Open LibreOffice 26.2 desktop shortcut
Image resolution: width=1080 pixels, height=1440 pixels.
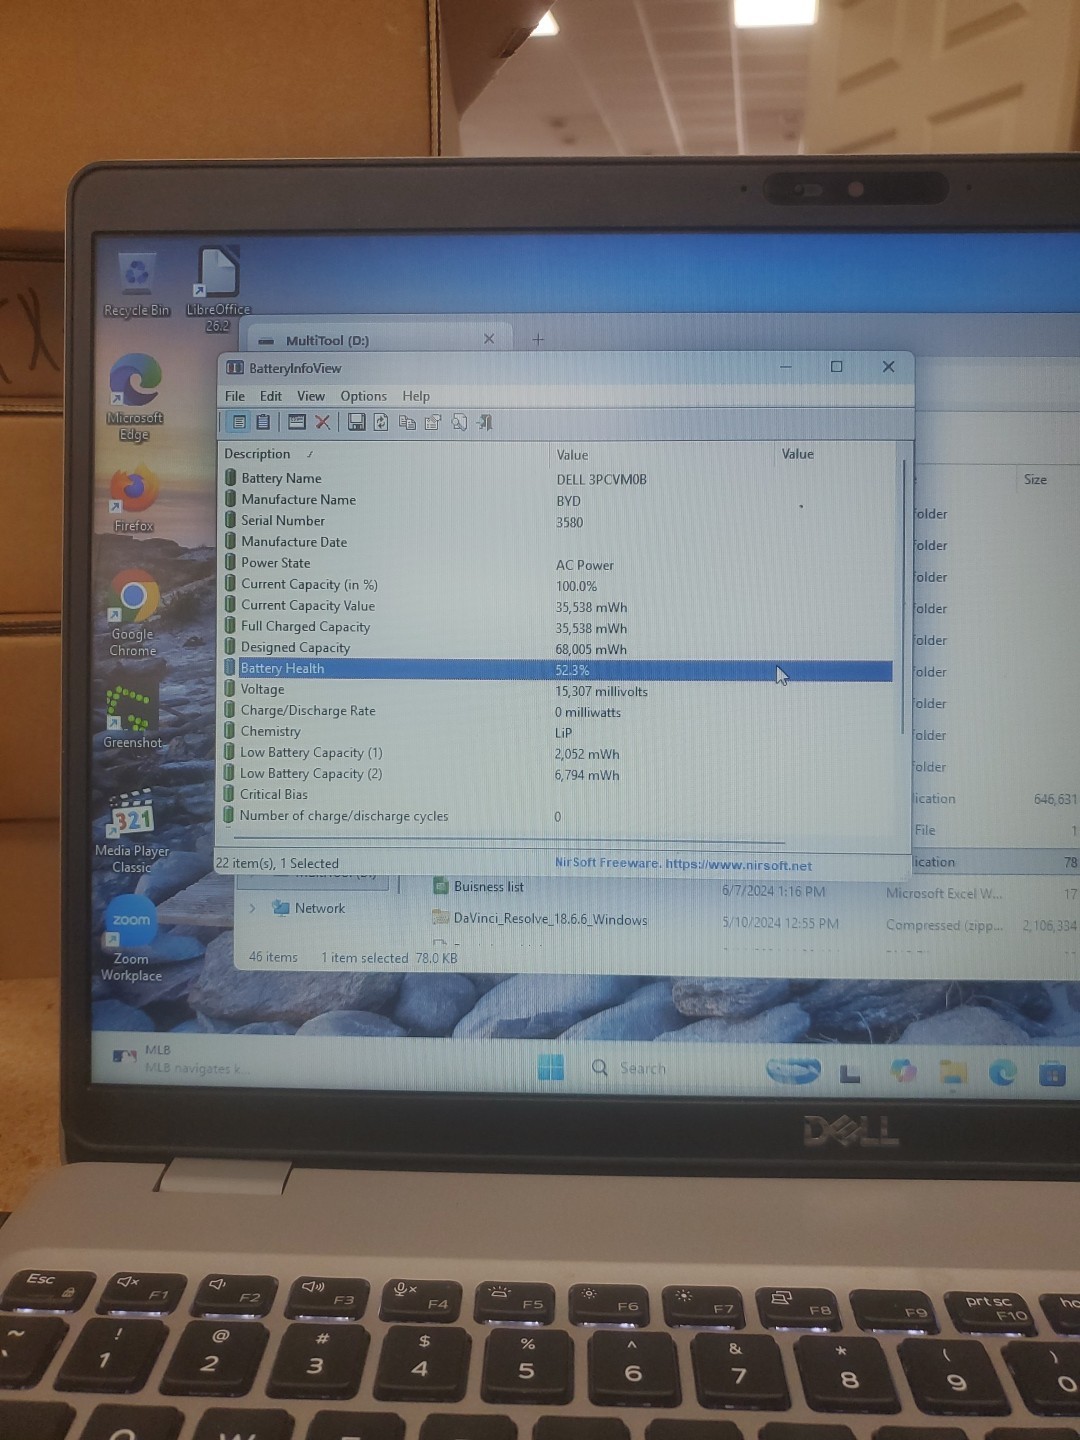pyautogui.click(x=218, y=289)
